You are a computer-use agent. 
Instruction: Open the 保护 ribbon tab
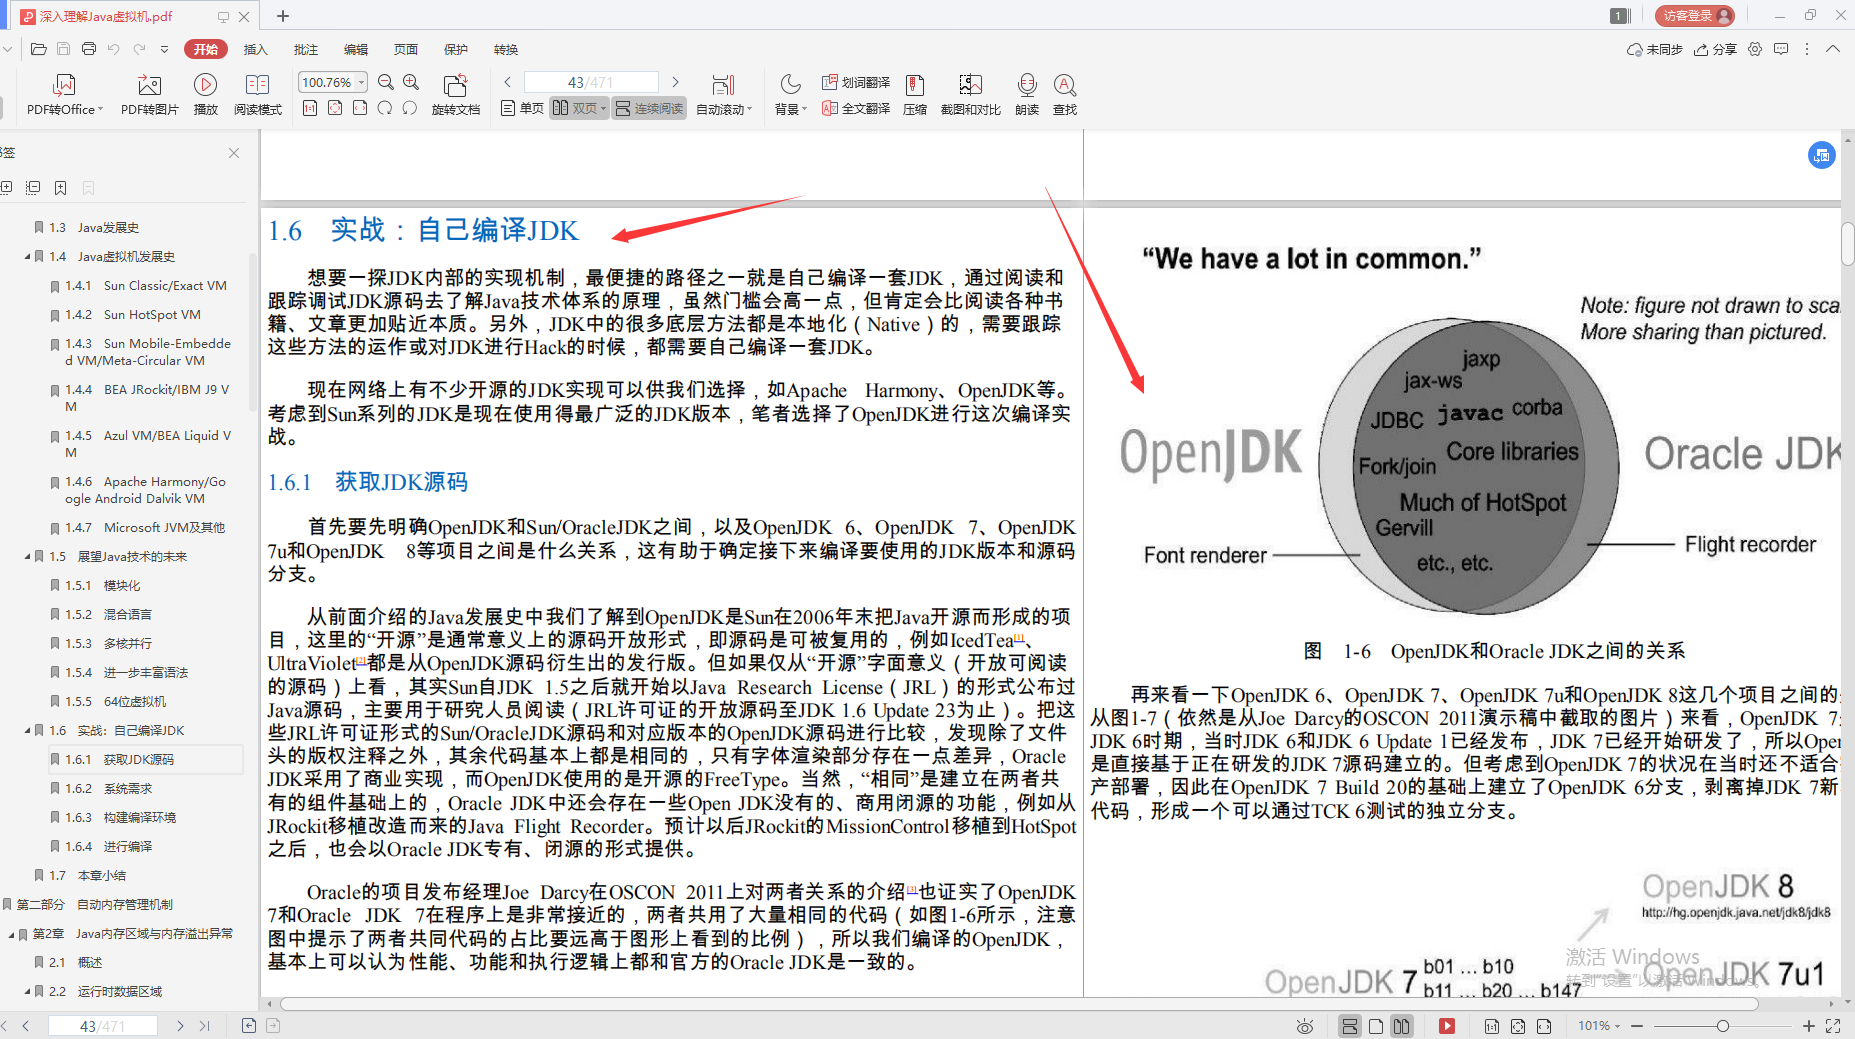point(456,49)
